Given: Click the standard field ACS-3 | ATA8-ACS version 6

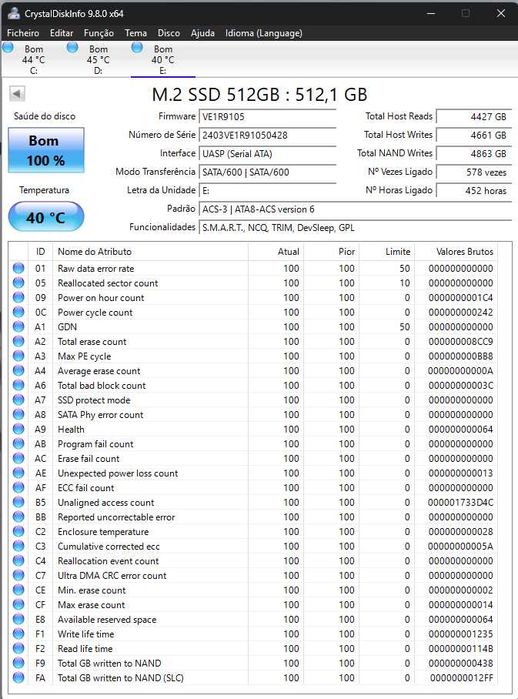Looking at the screenshot, I should (x=355, y=209).
